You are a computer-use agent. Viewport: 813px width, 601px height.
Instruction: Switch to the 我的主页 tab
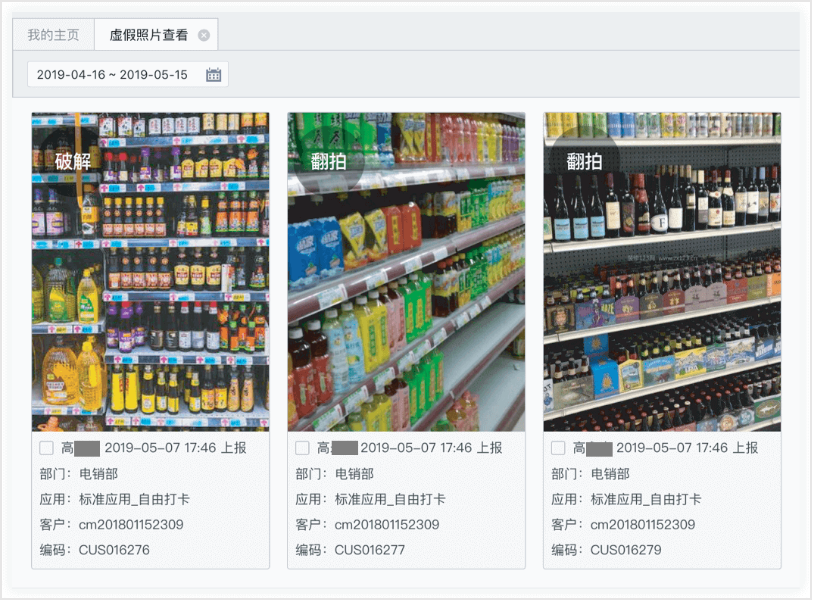pyautogui.click(x=53, y=33)
